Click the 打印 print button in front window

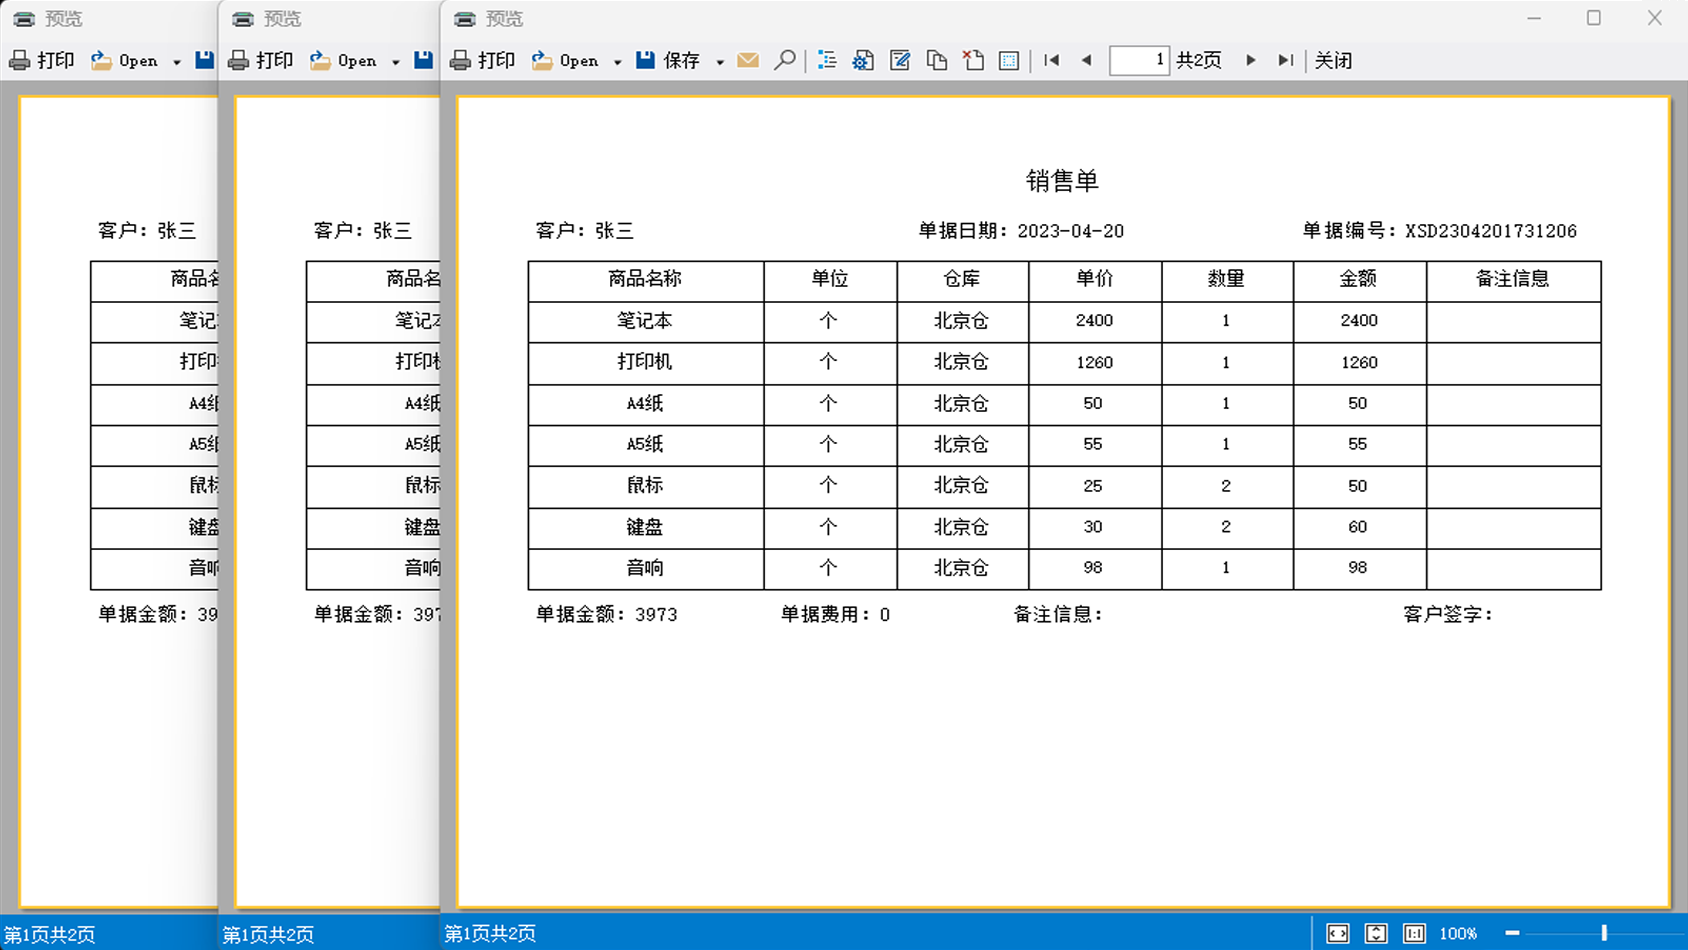[483, 61]
